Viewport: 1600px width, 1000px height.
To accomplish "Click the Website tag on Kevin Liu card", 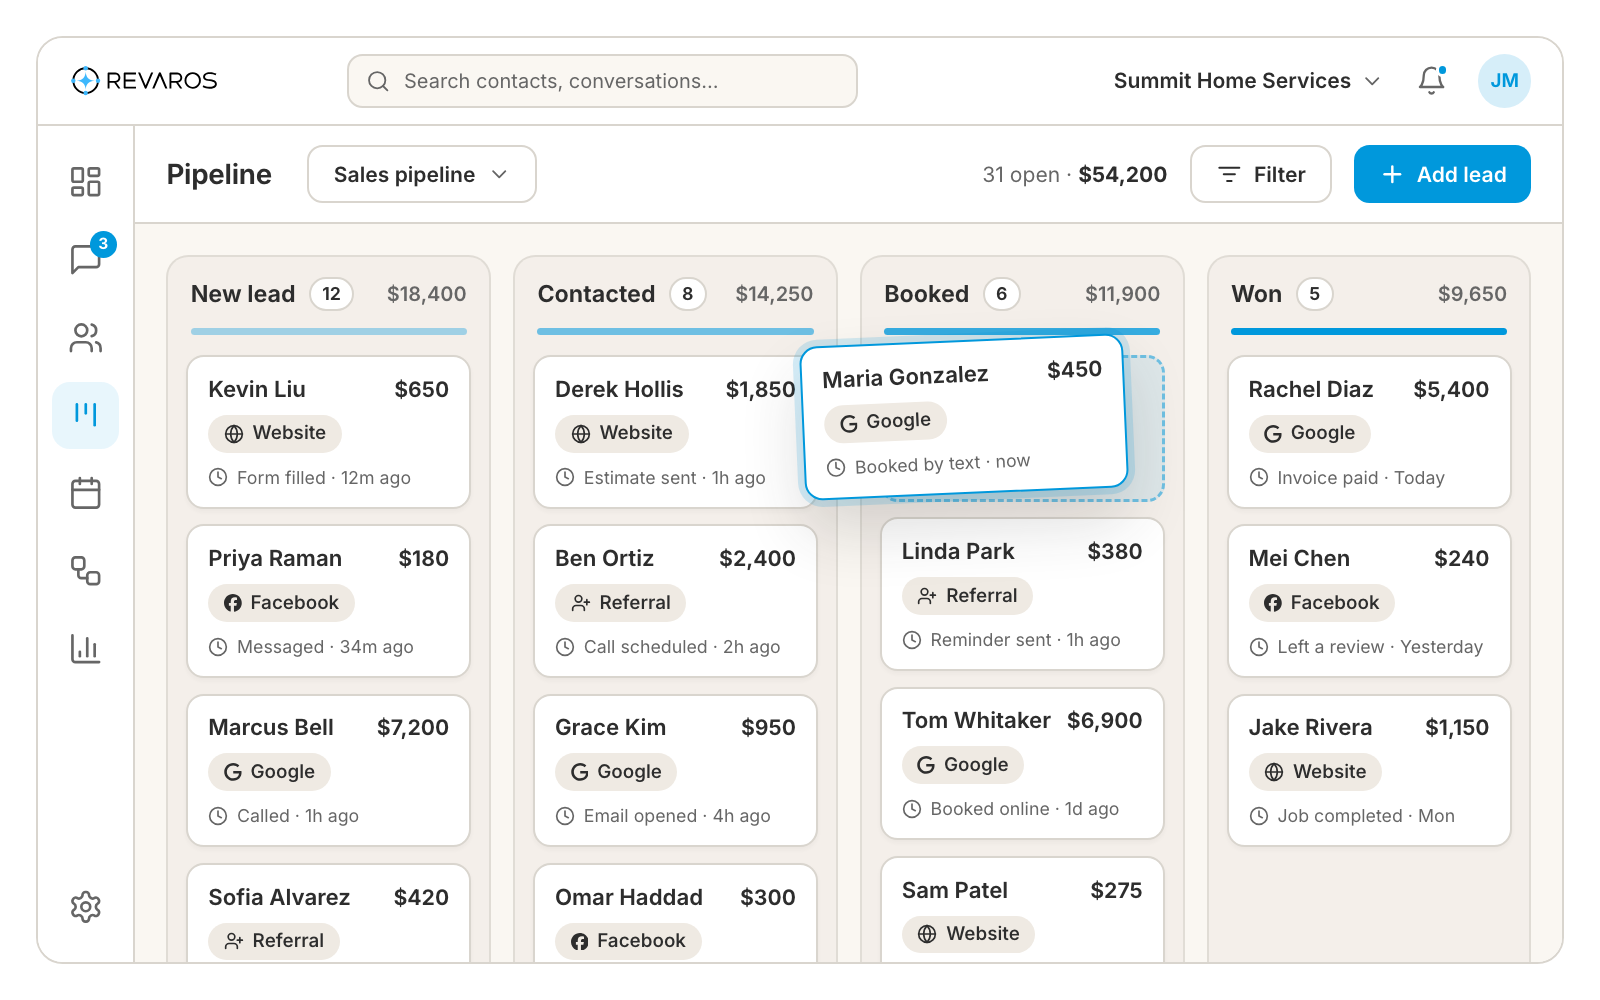I will click(275, 433).
